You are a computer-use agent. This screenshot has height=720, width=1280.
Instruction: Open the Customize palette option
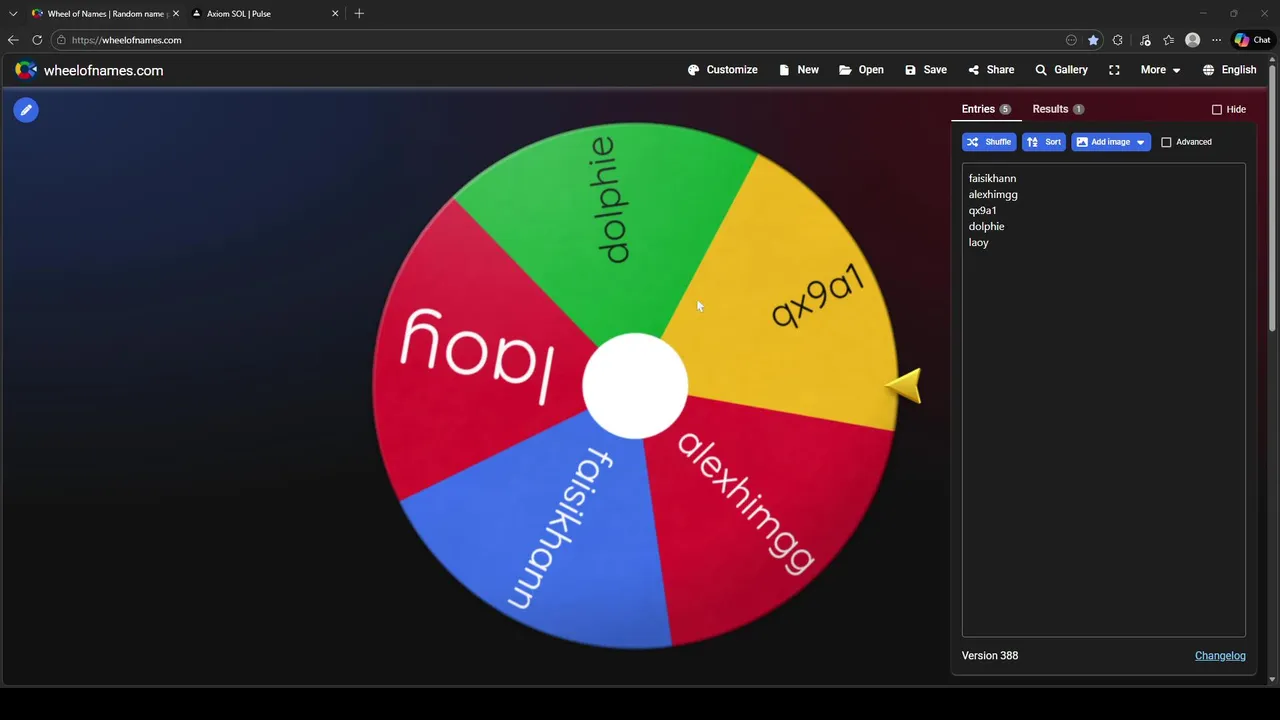tap(722, 70)
